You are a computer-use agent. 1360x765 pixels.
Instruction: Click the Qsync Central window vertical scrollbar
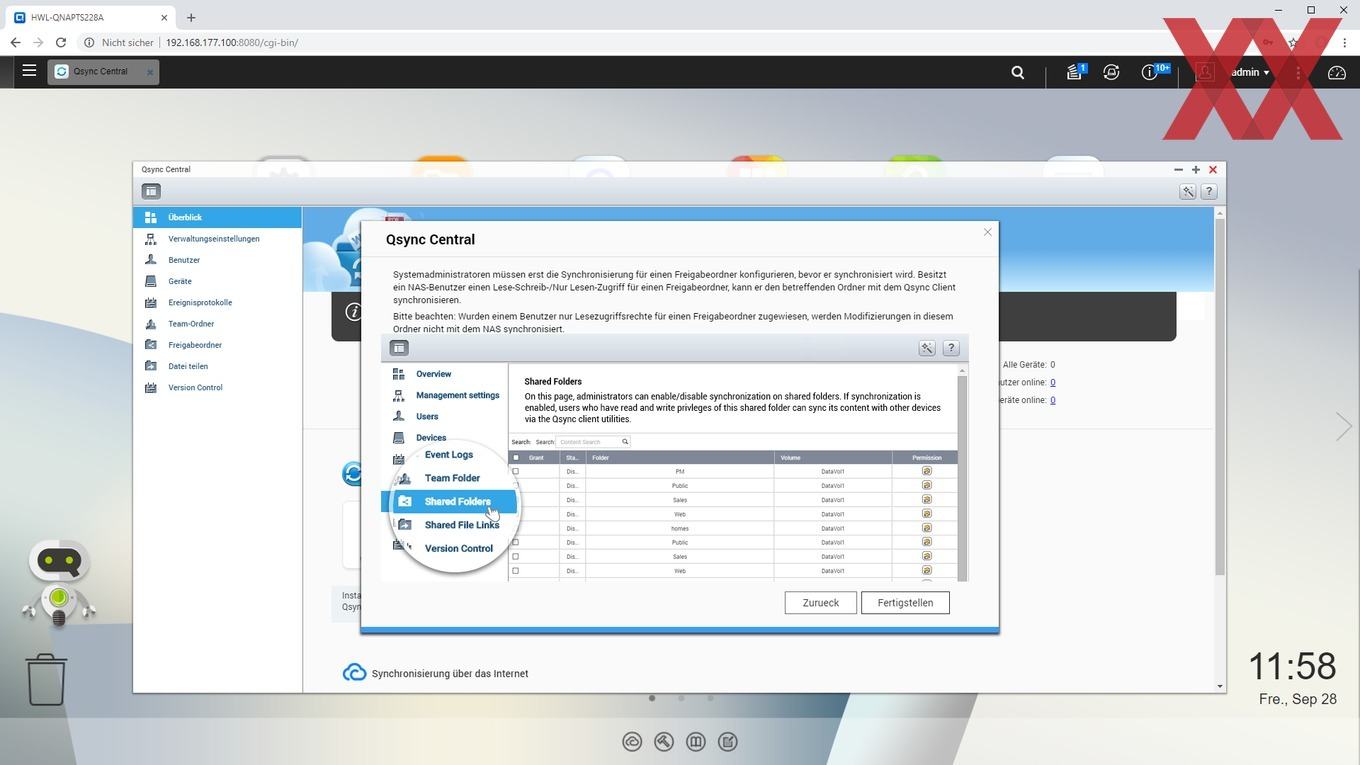(x=1220, y=395)
